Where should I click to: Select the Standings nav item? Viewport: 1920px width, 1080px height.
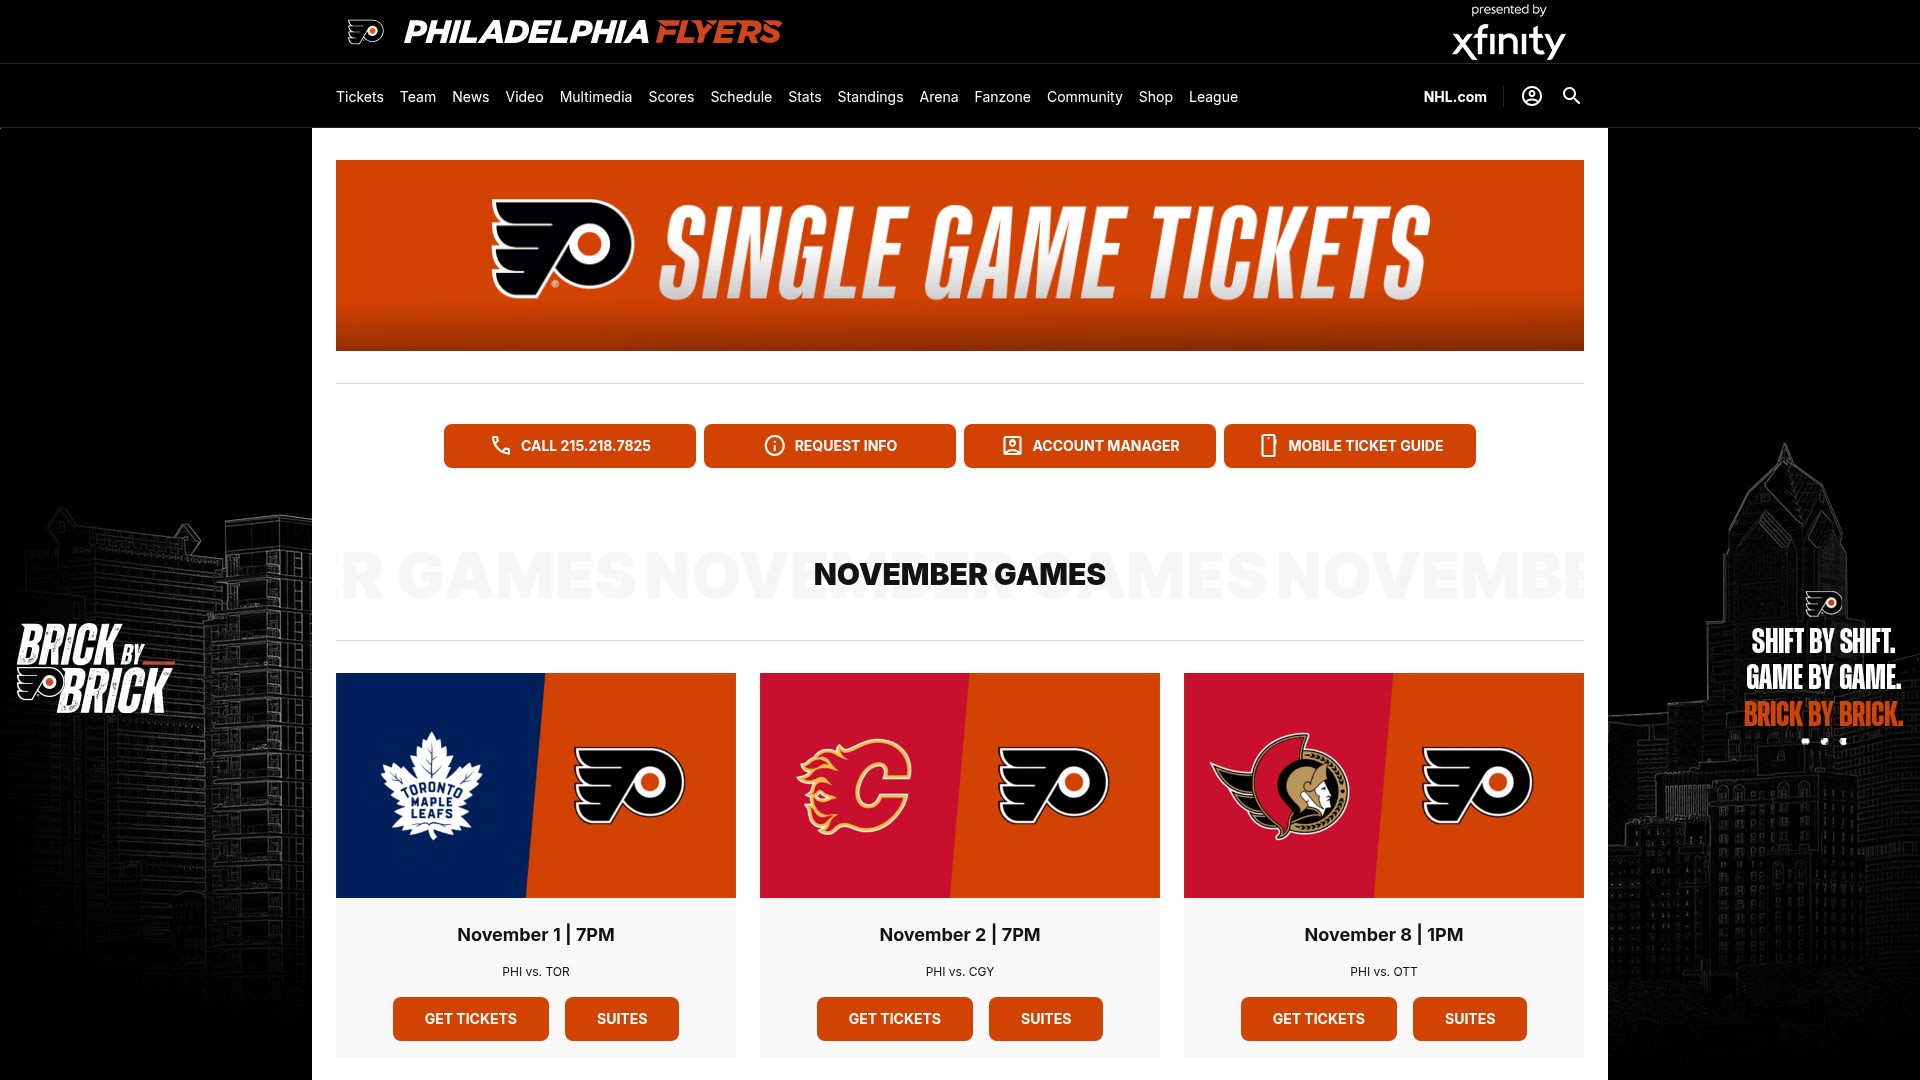870,97
